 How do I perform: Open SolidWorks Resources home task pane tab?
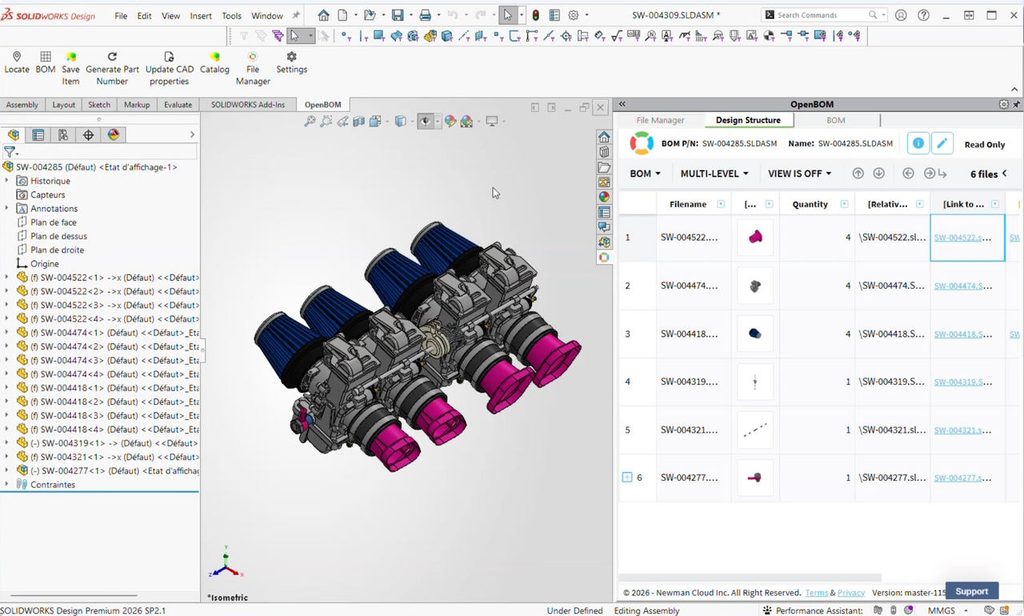click(x=604, y=137)
